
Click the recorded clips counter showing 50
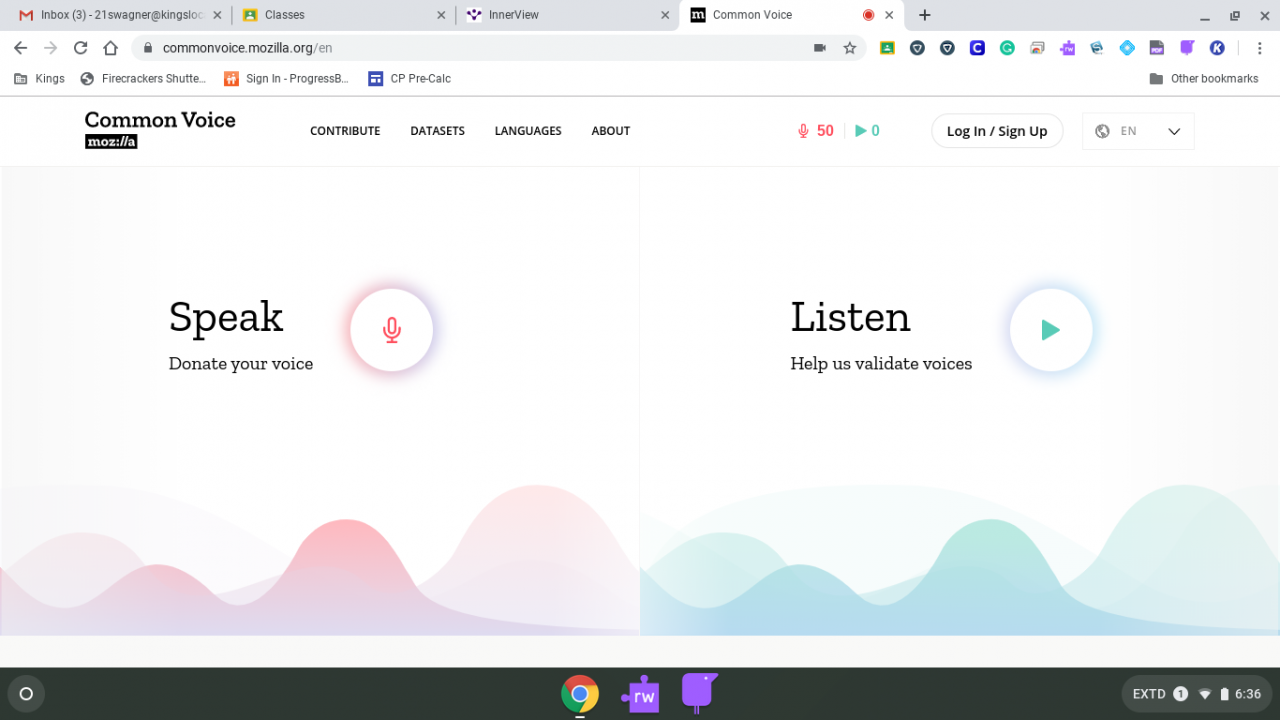(x=815, y=131)
